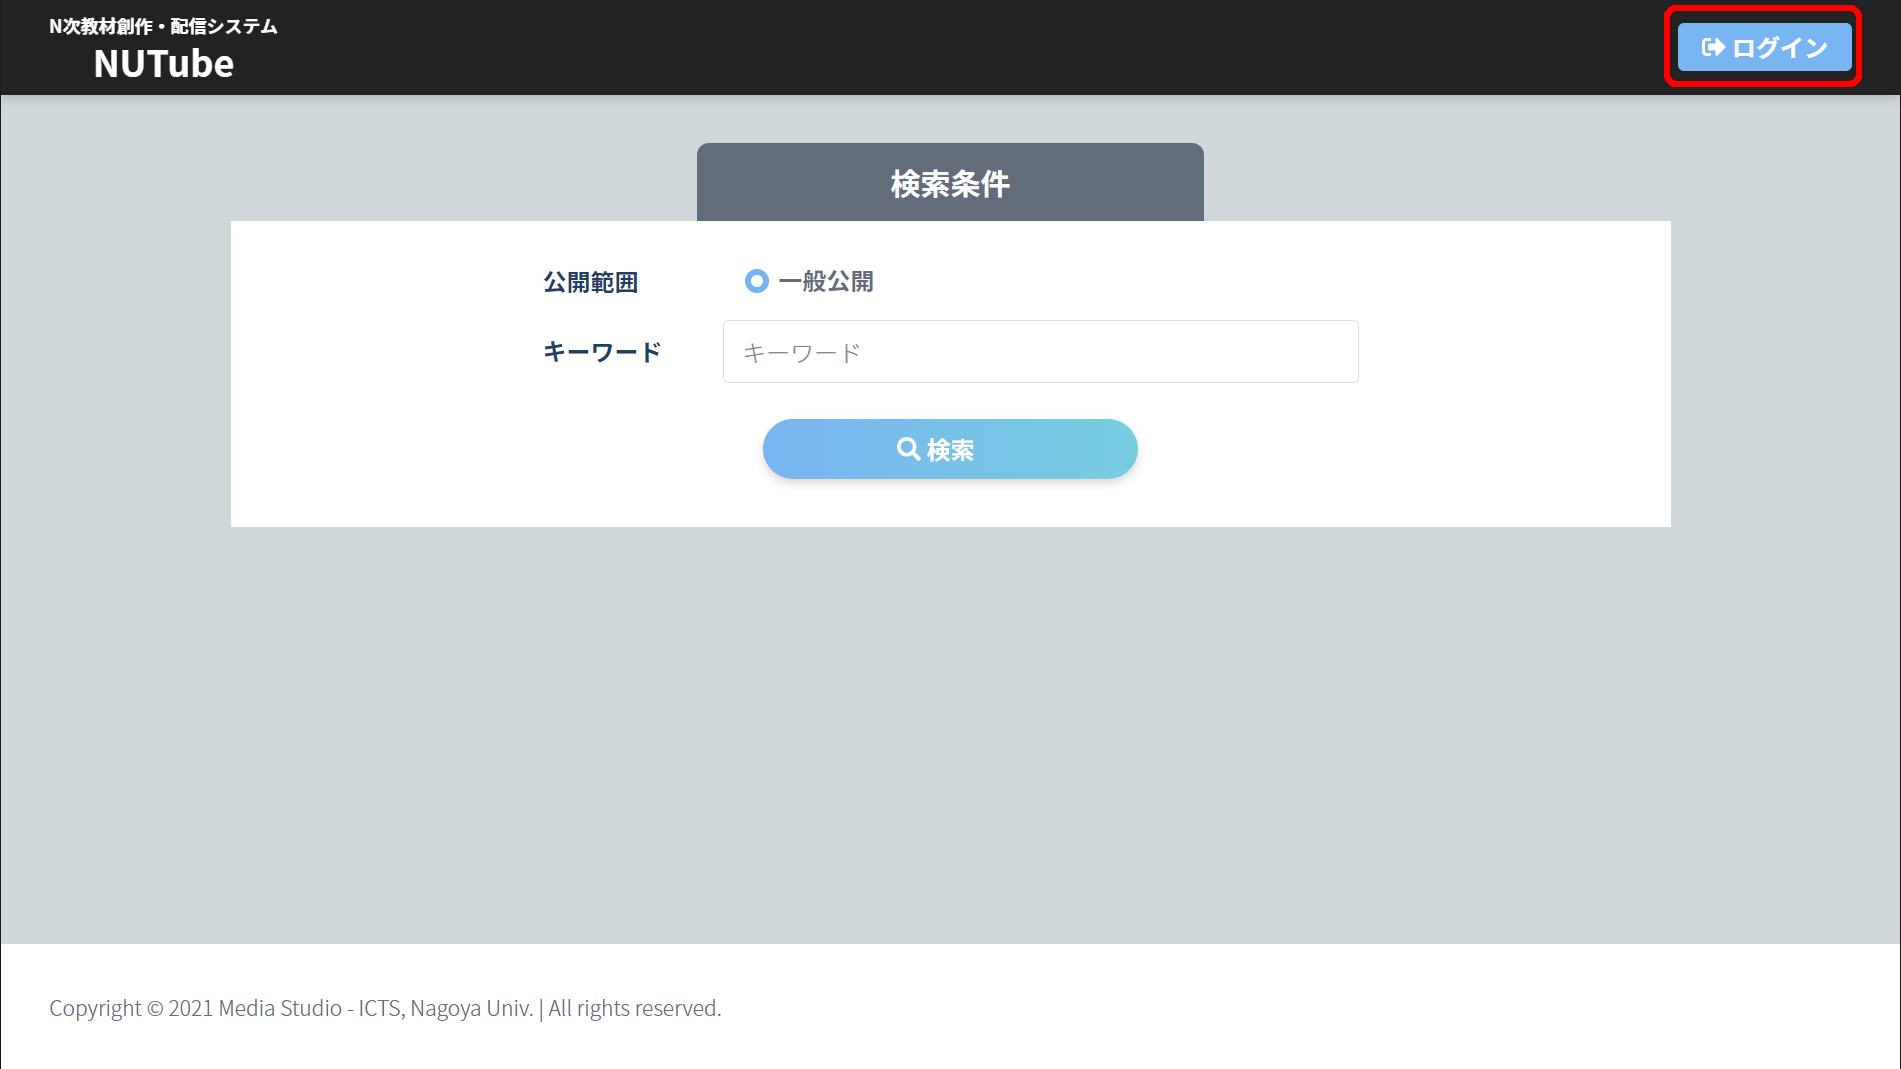Click the N次教材創作・配信システム subtitle text

click(163, 26)
